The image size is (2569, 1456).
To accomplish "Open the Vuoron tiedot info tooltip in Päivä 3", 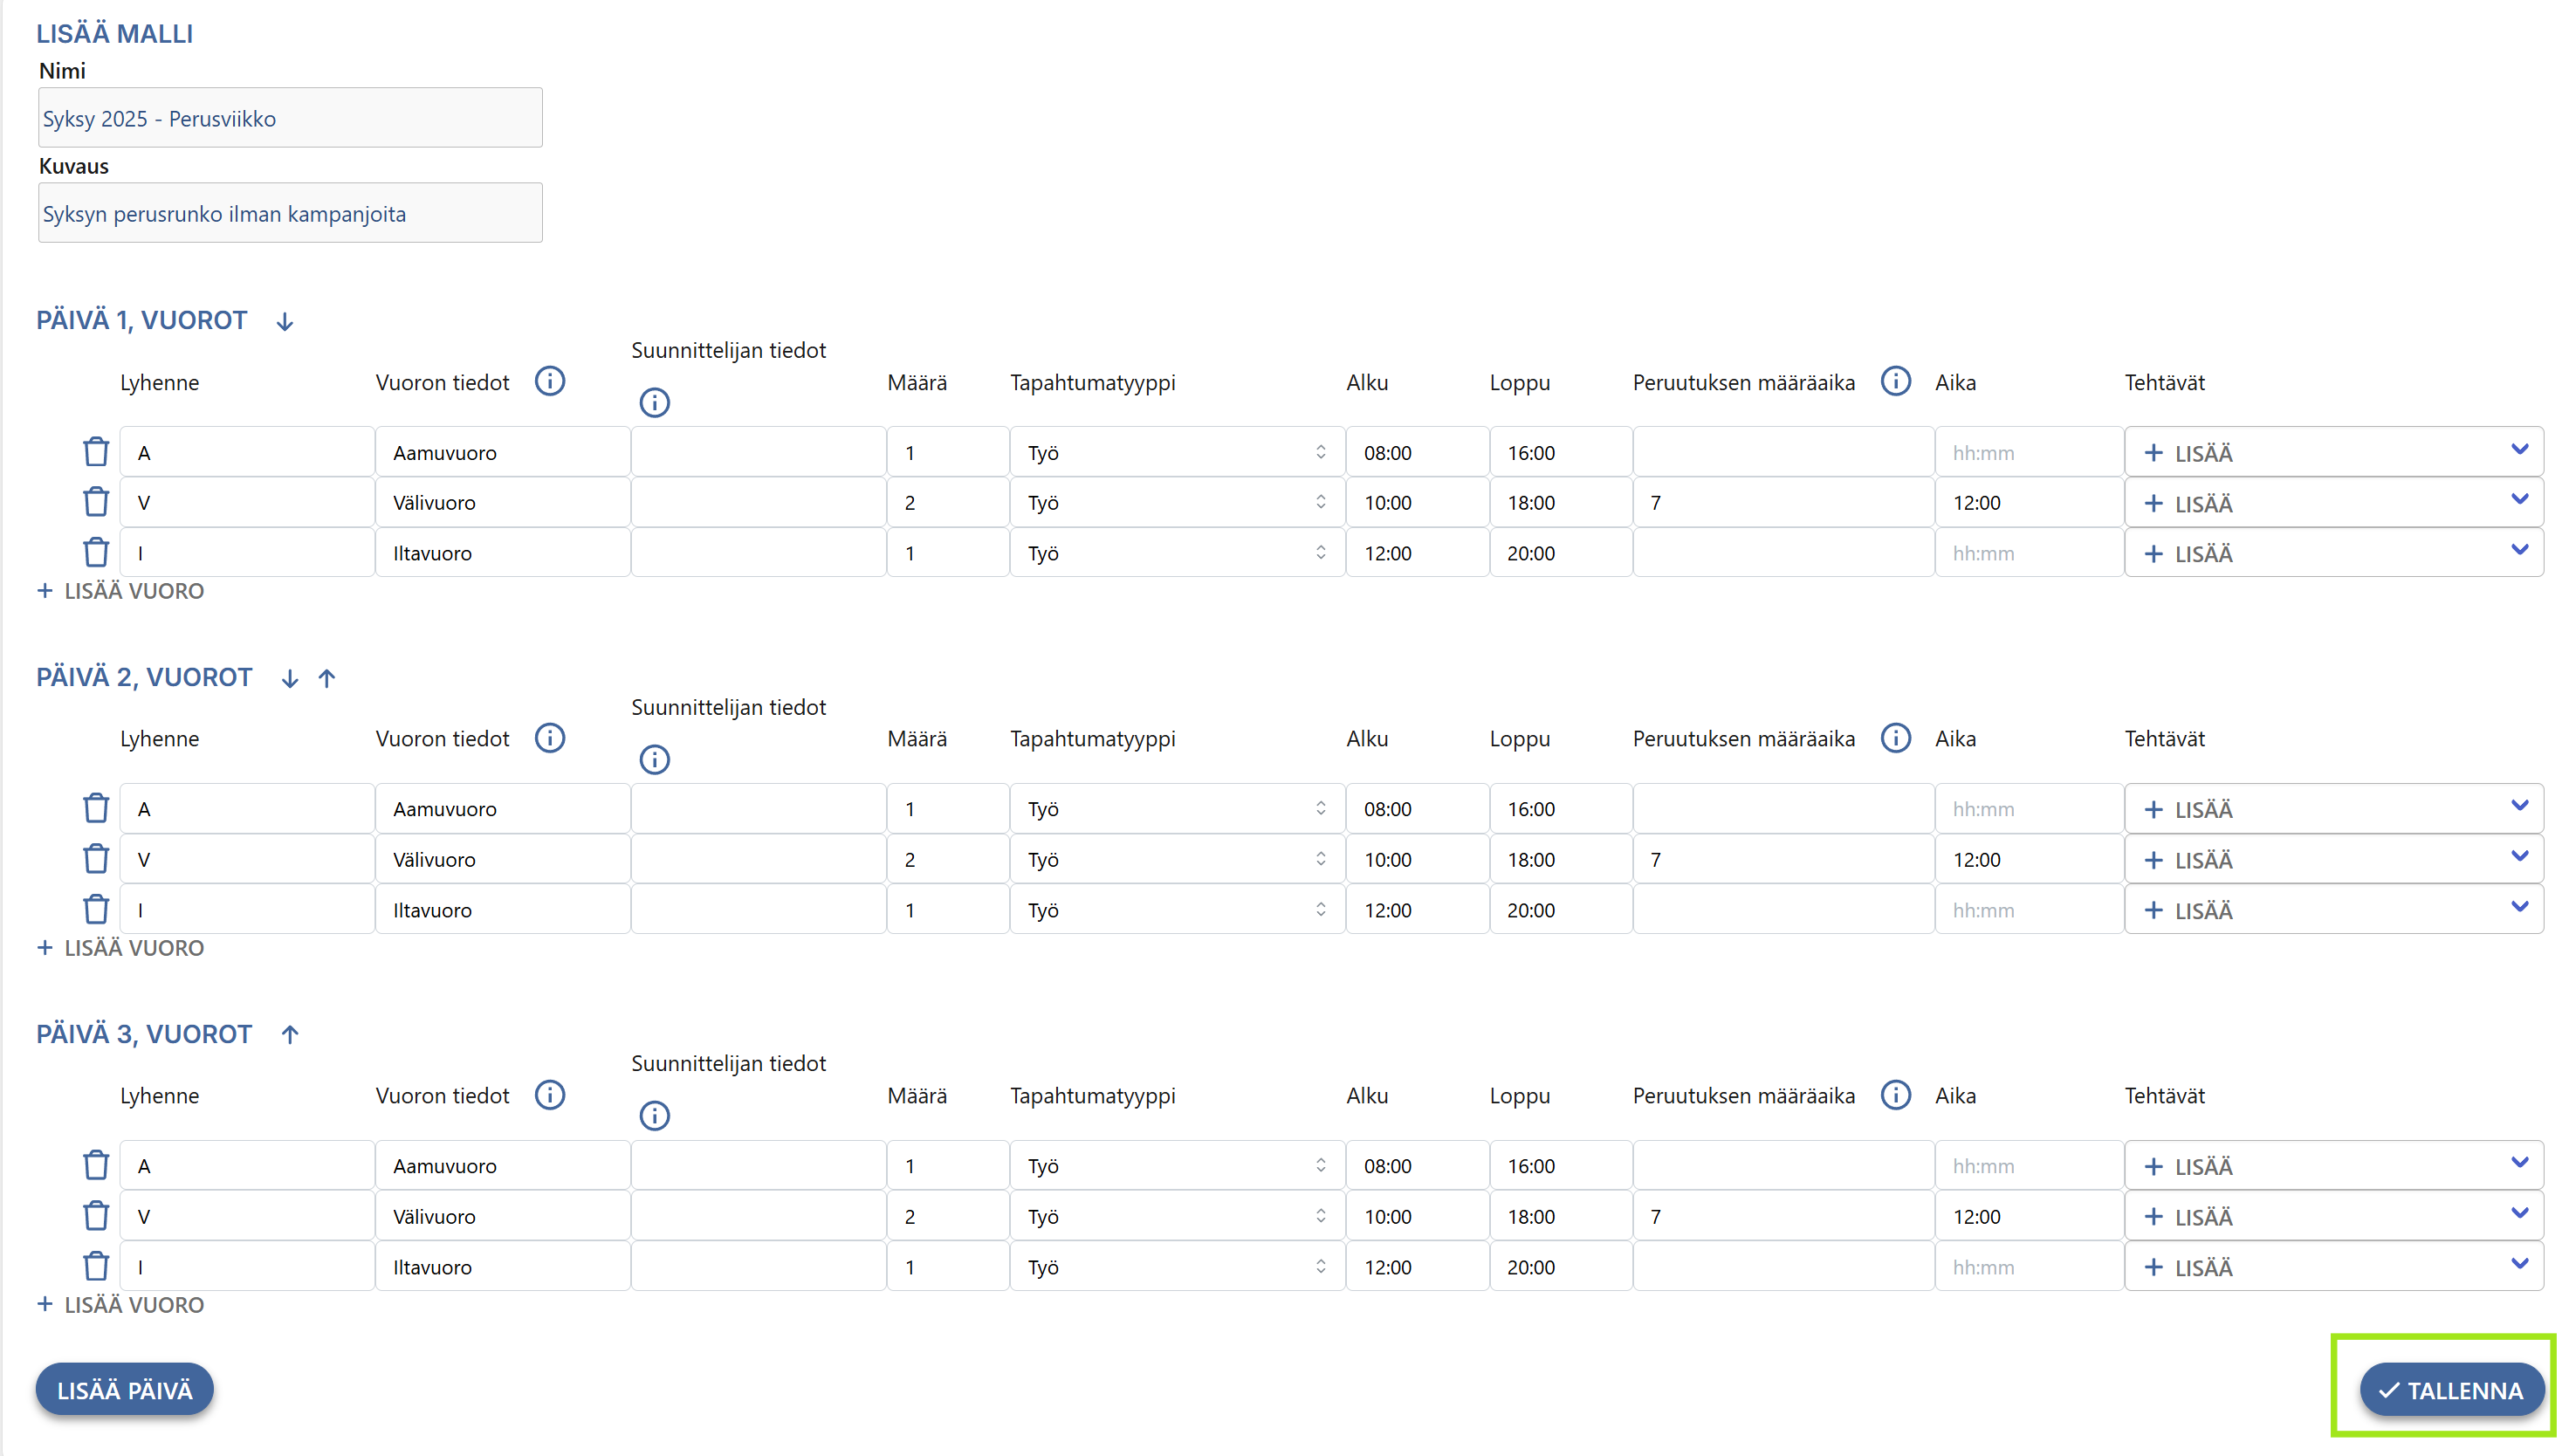I will pyautogui.click(x=550, y=1095).
